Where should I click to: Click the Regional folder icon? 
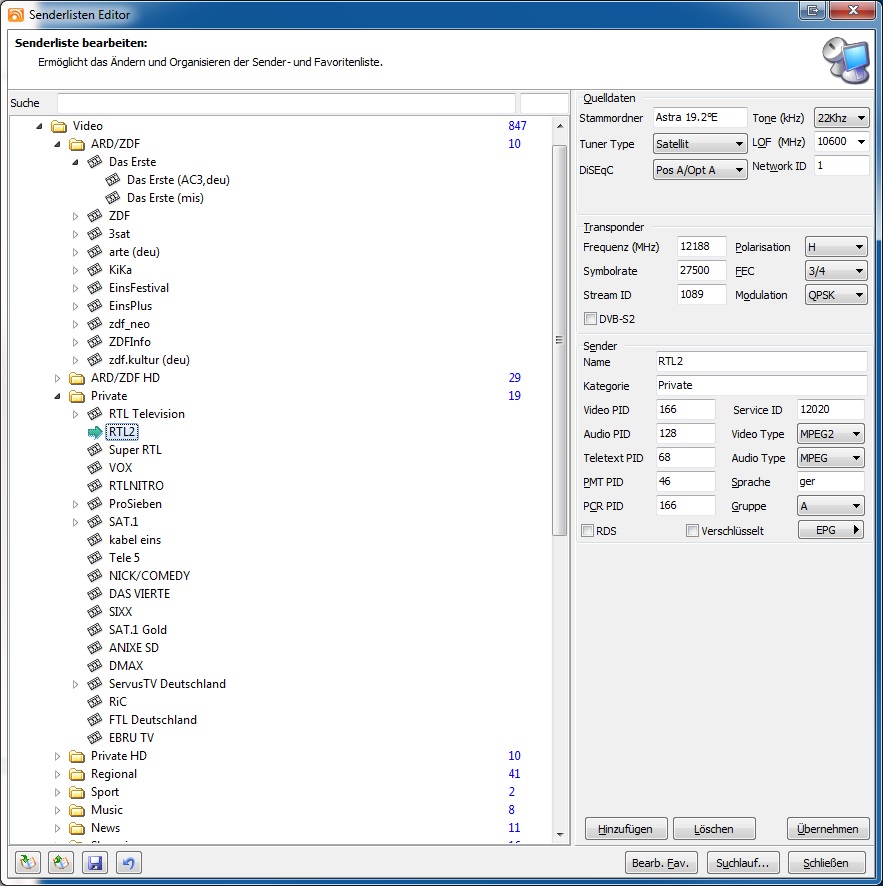(x=77, y=774)
